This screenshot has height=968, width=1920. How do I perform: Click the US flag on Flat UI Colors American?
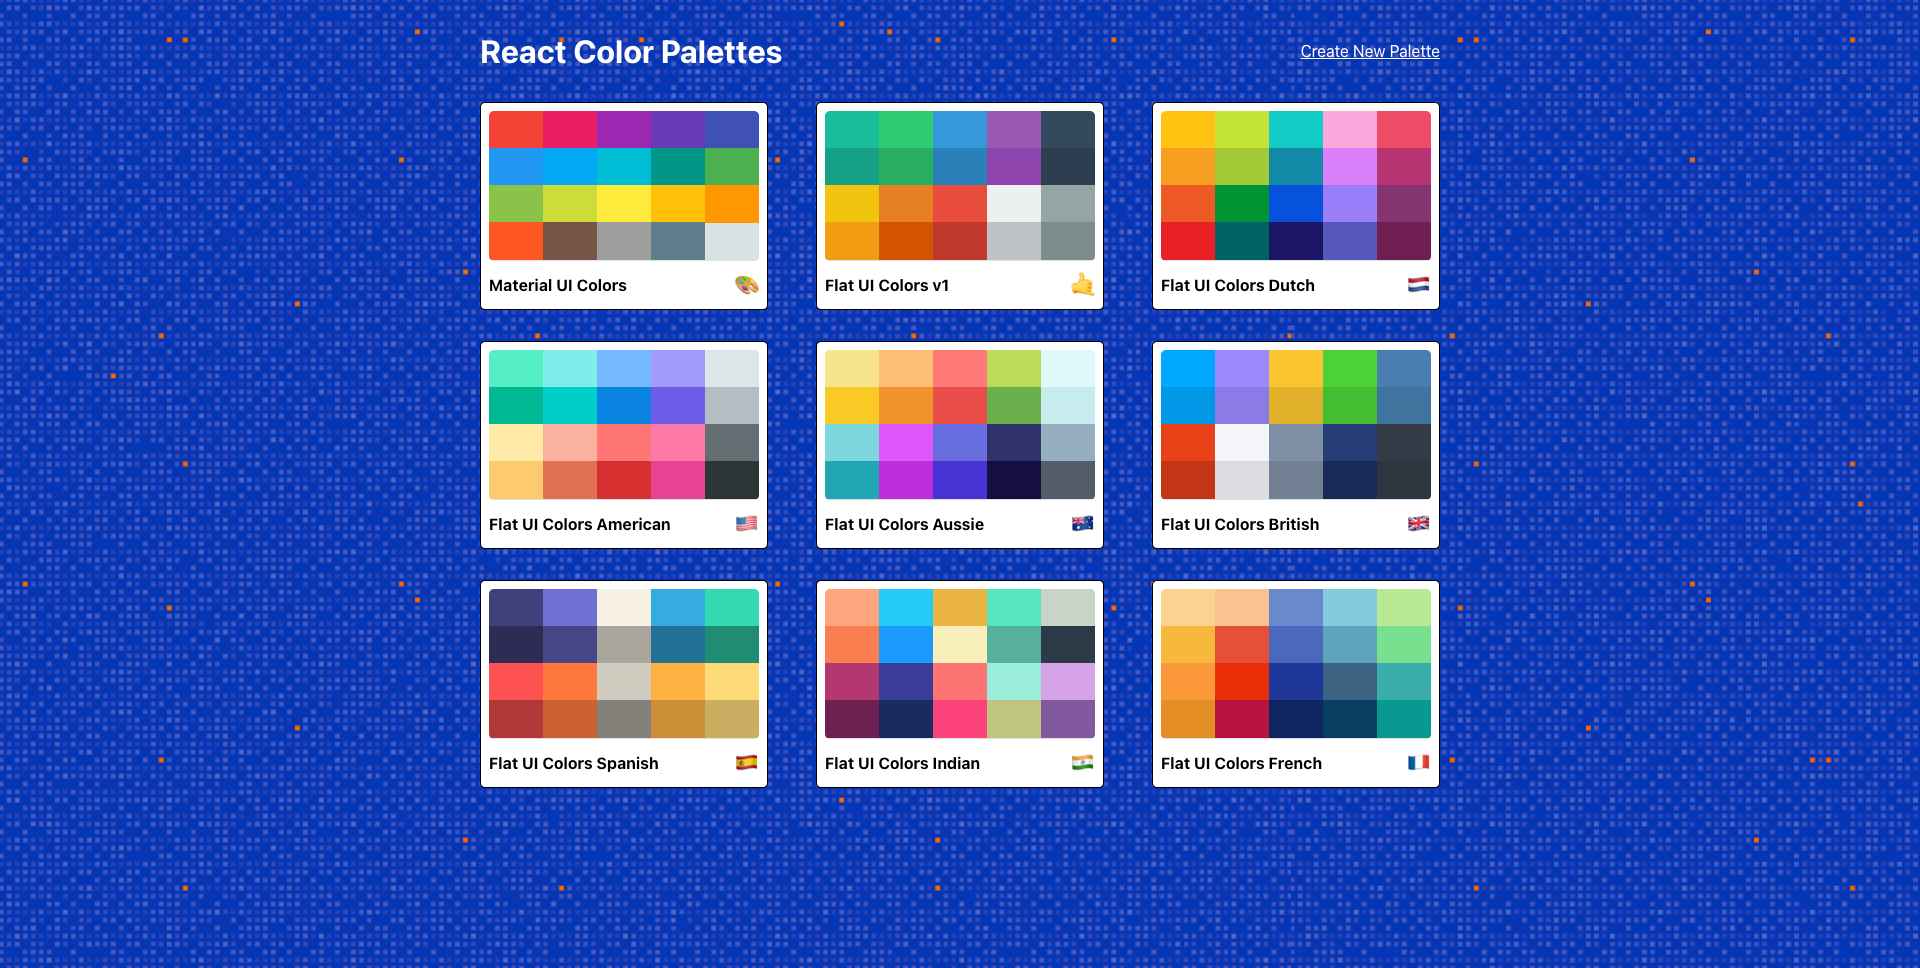click(746, 524)
